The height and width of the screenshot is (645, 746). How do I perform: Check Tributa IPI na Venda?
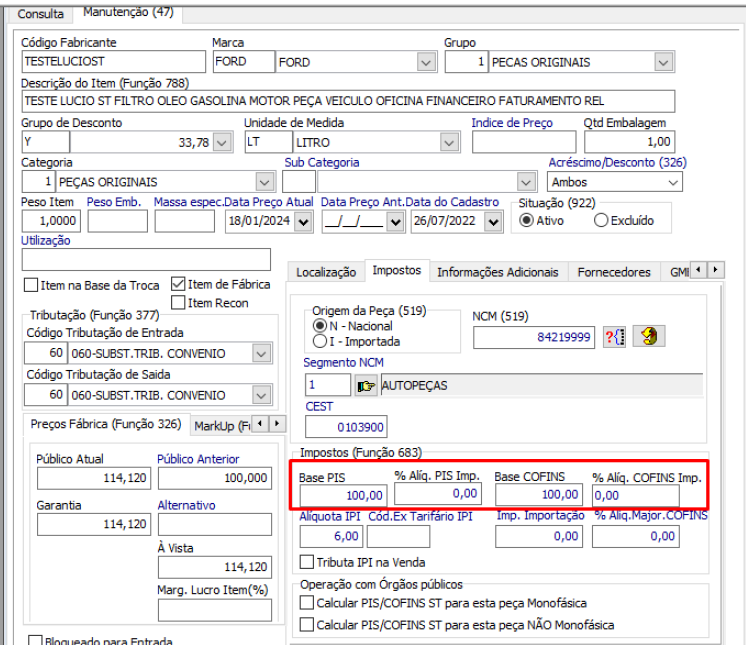307,562
